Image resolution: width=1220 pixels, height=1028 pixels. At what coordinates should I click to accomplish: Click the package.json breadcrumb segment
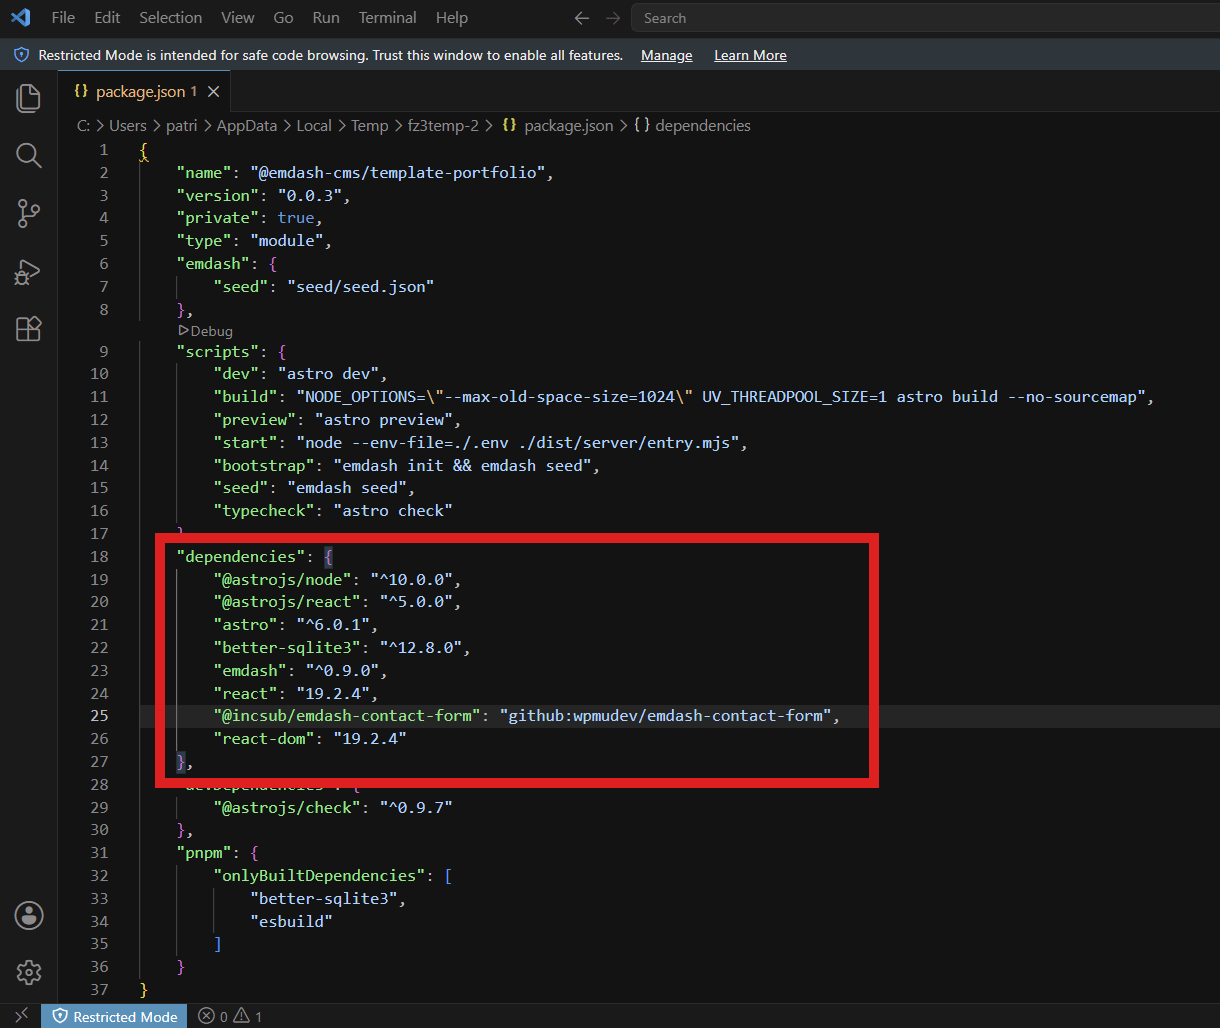tap(558, 126)
